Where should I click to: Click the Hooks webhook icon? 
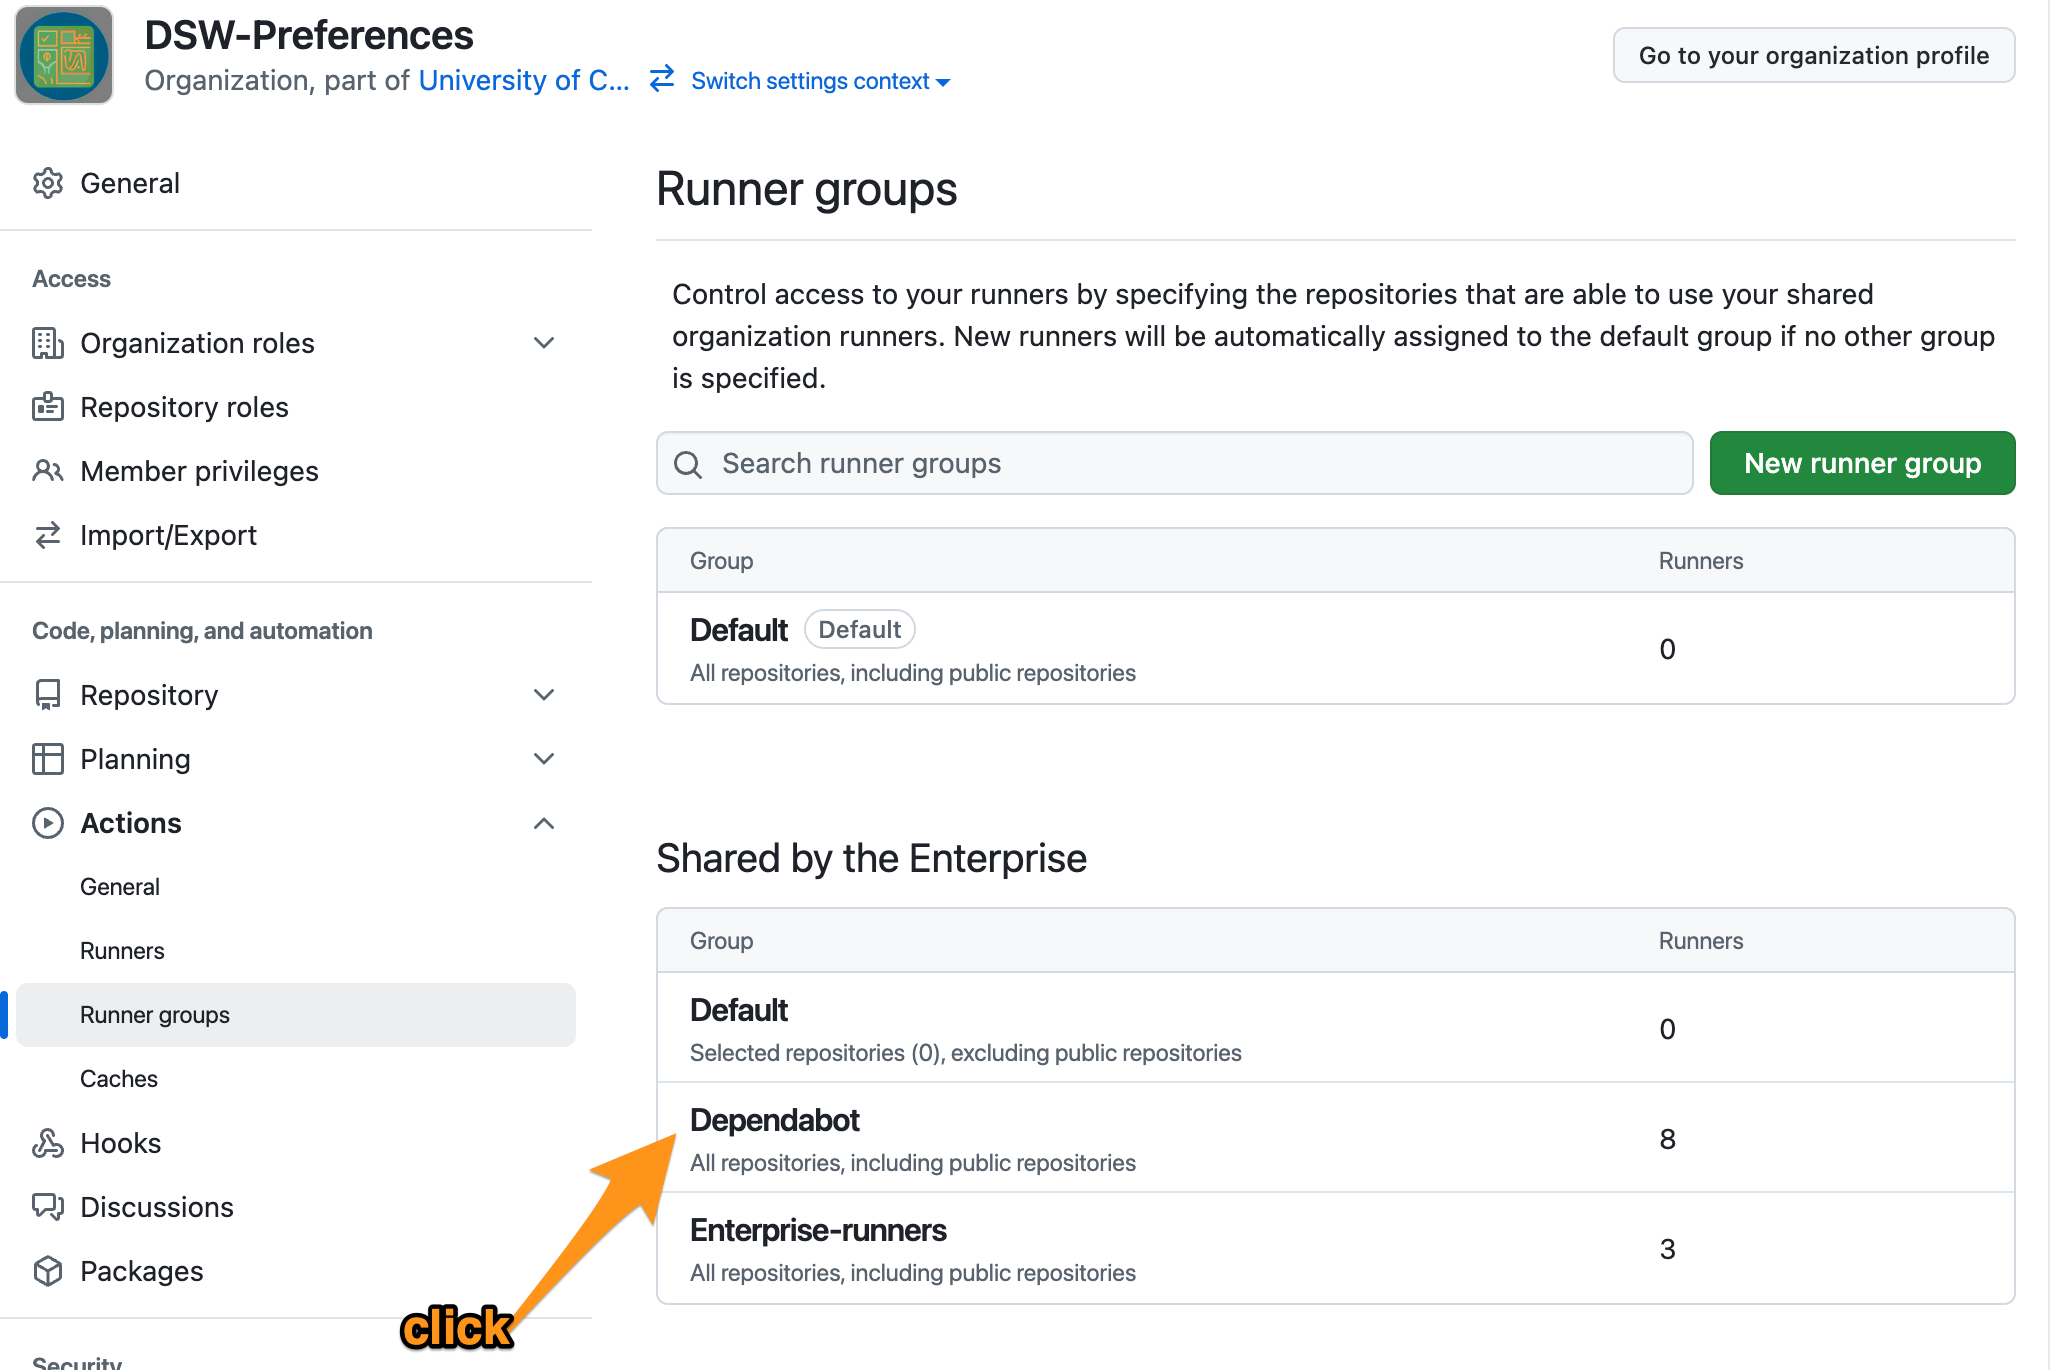click(x=47, y=1143)
